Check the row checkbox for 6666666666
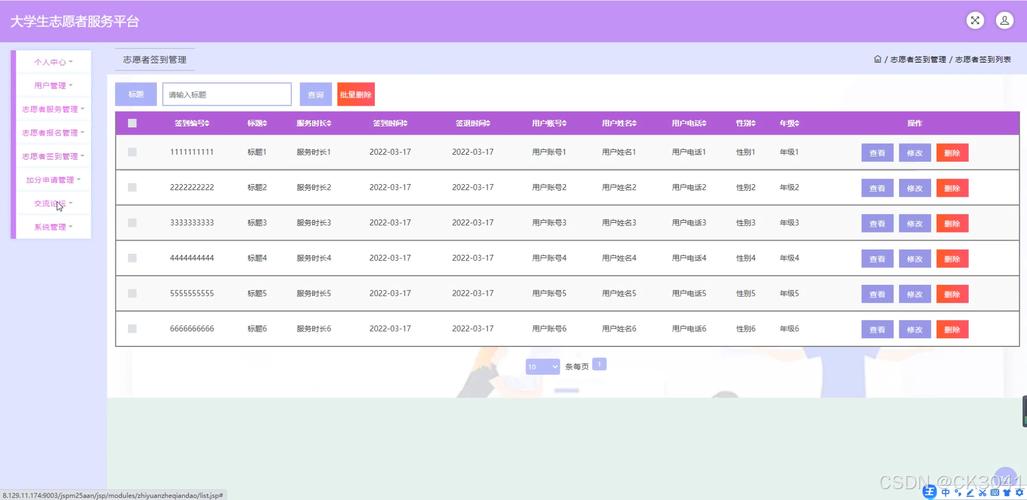The width and height of the screenshot is (1027, 500). pyautogui.click(x=132, y=329)
